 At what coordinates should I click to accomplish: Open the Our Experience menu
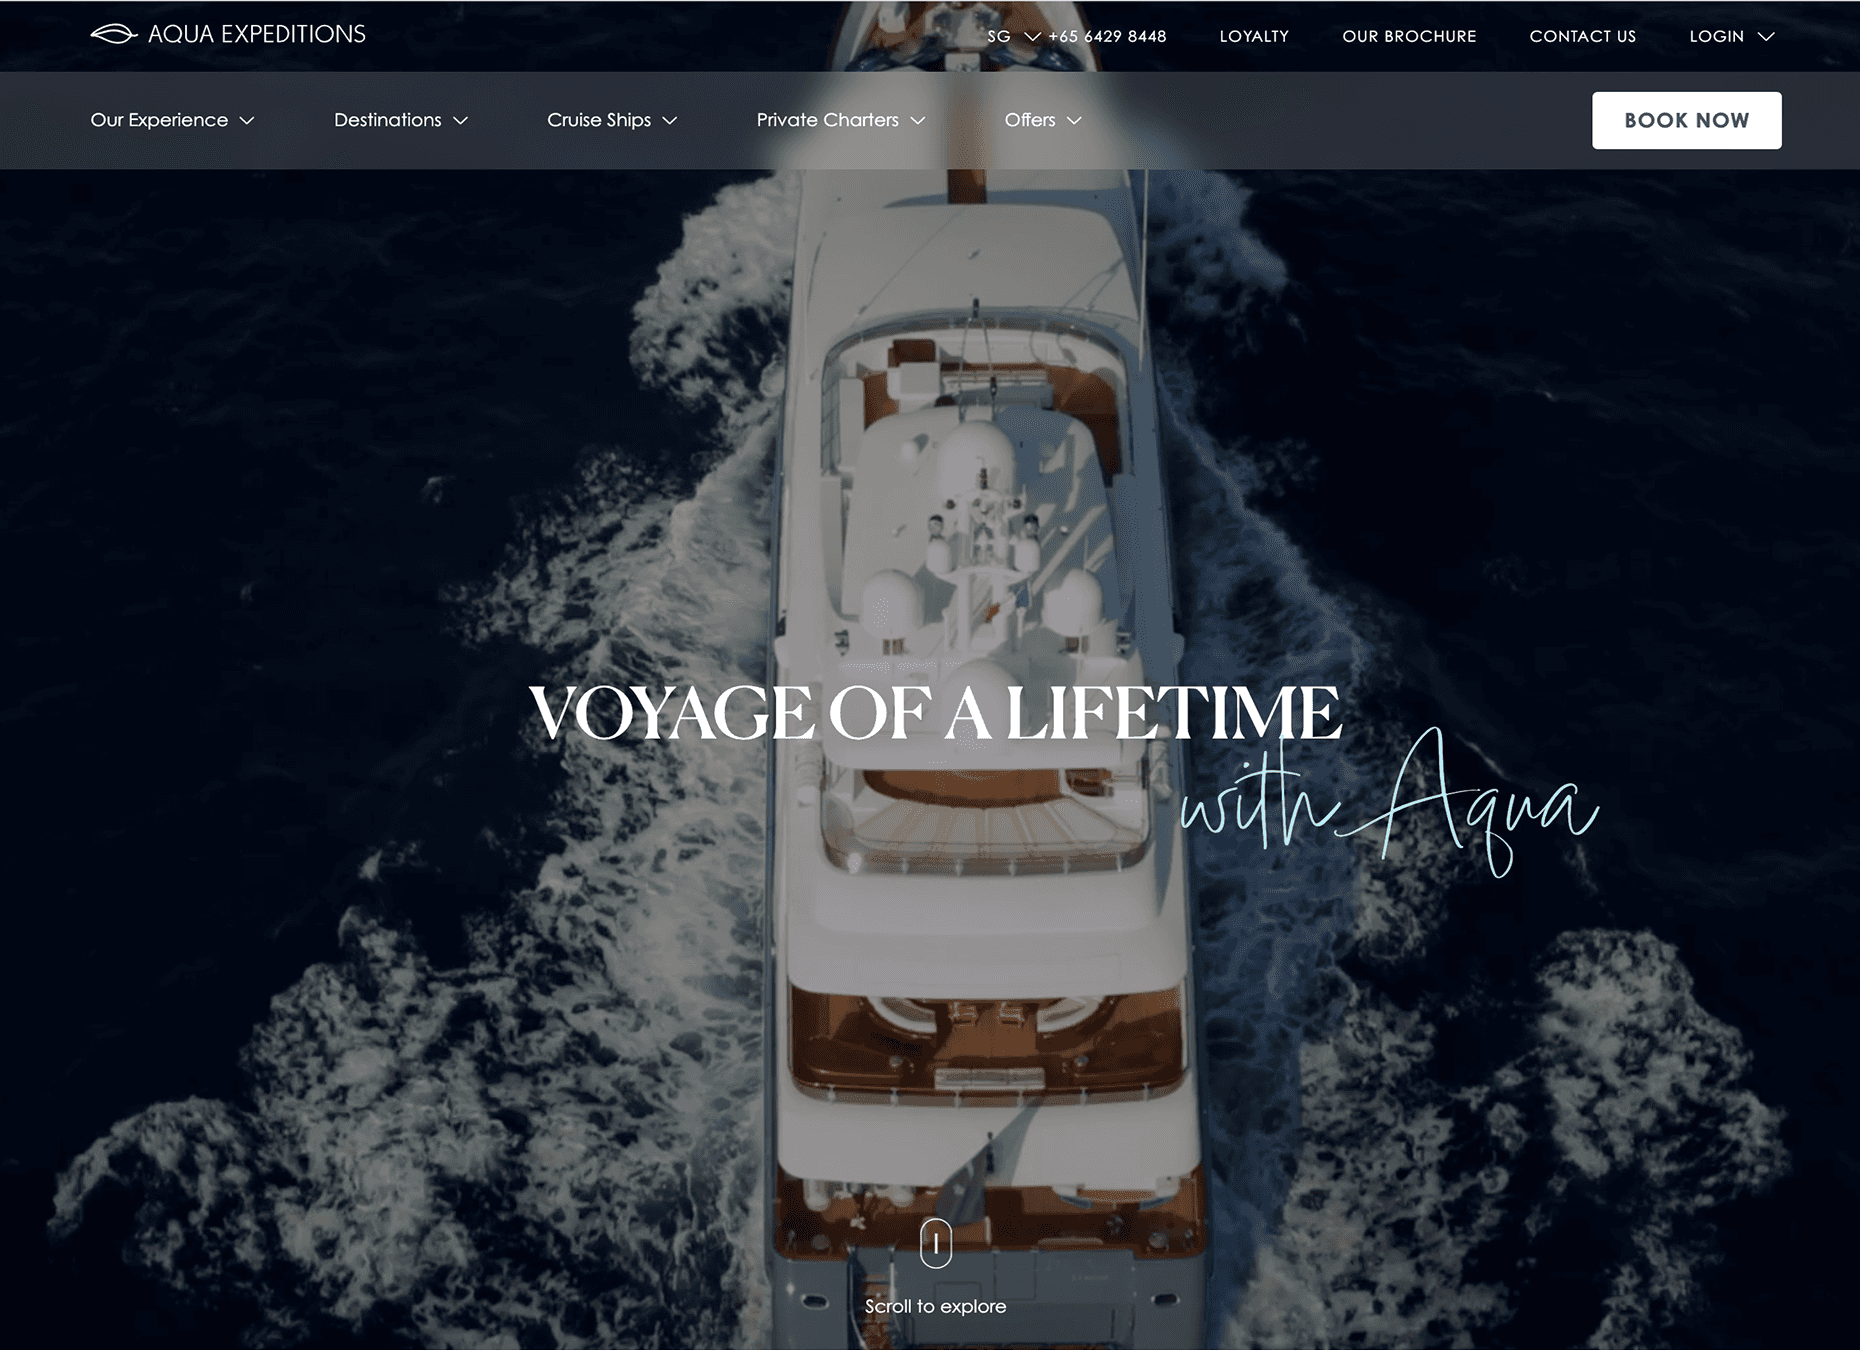point(172,120)
